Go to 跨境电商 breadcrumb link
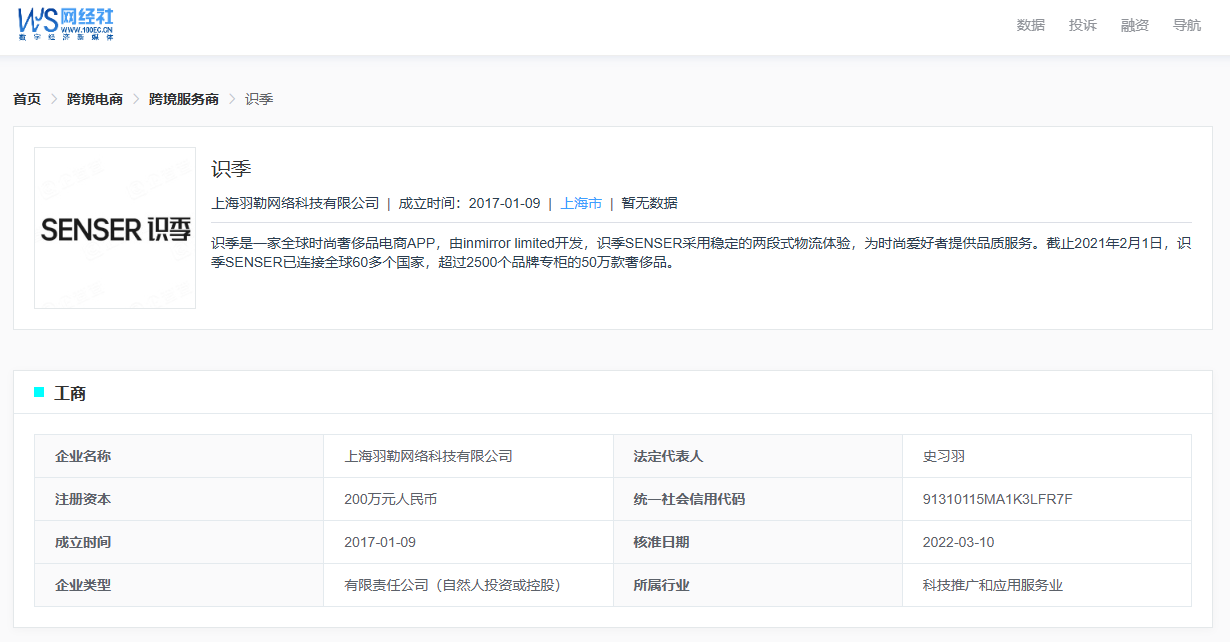 click(95, 99)
